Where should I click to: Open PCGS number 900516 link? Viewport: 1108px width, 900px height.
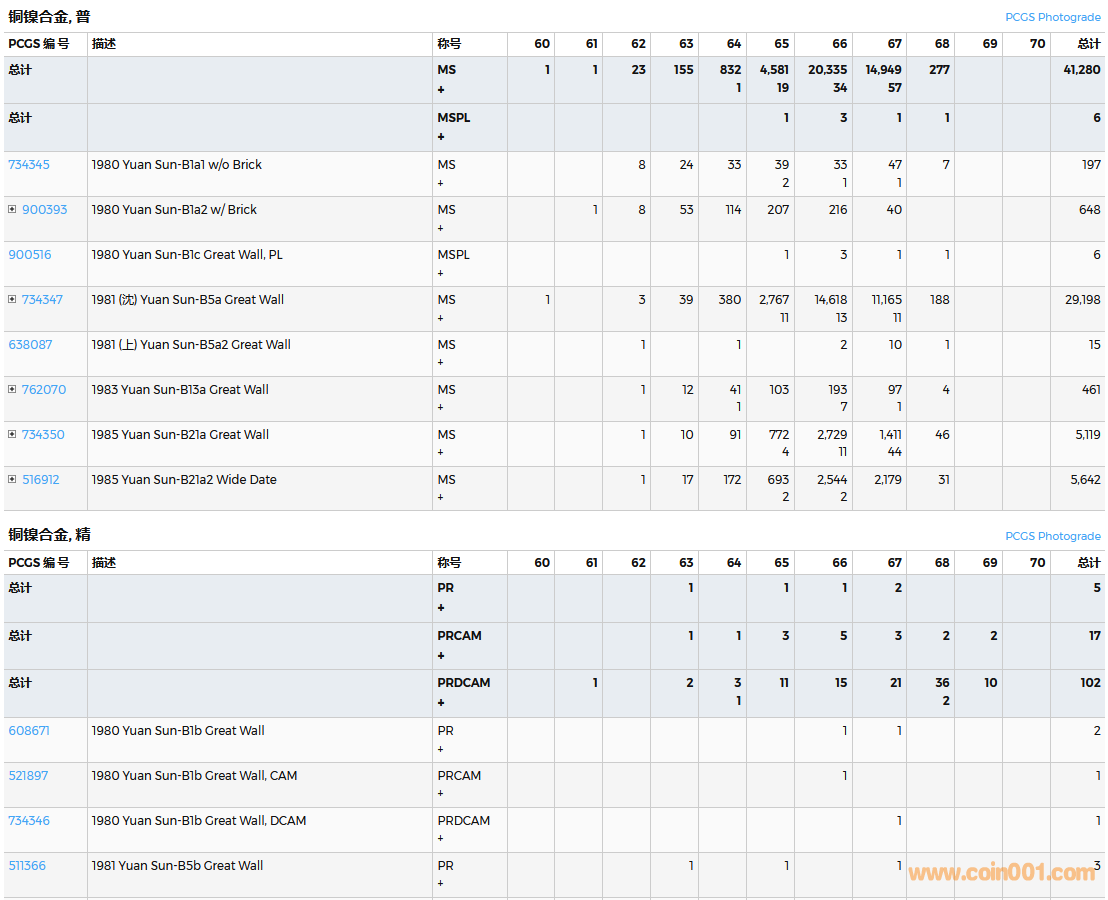click(30, 255)
